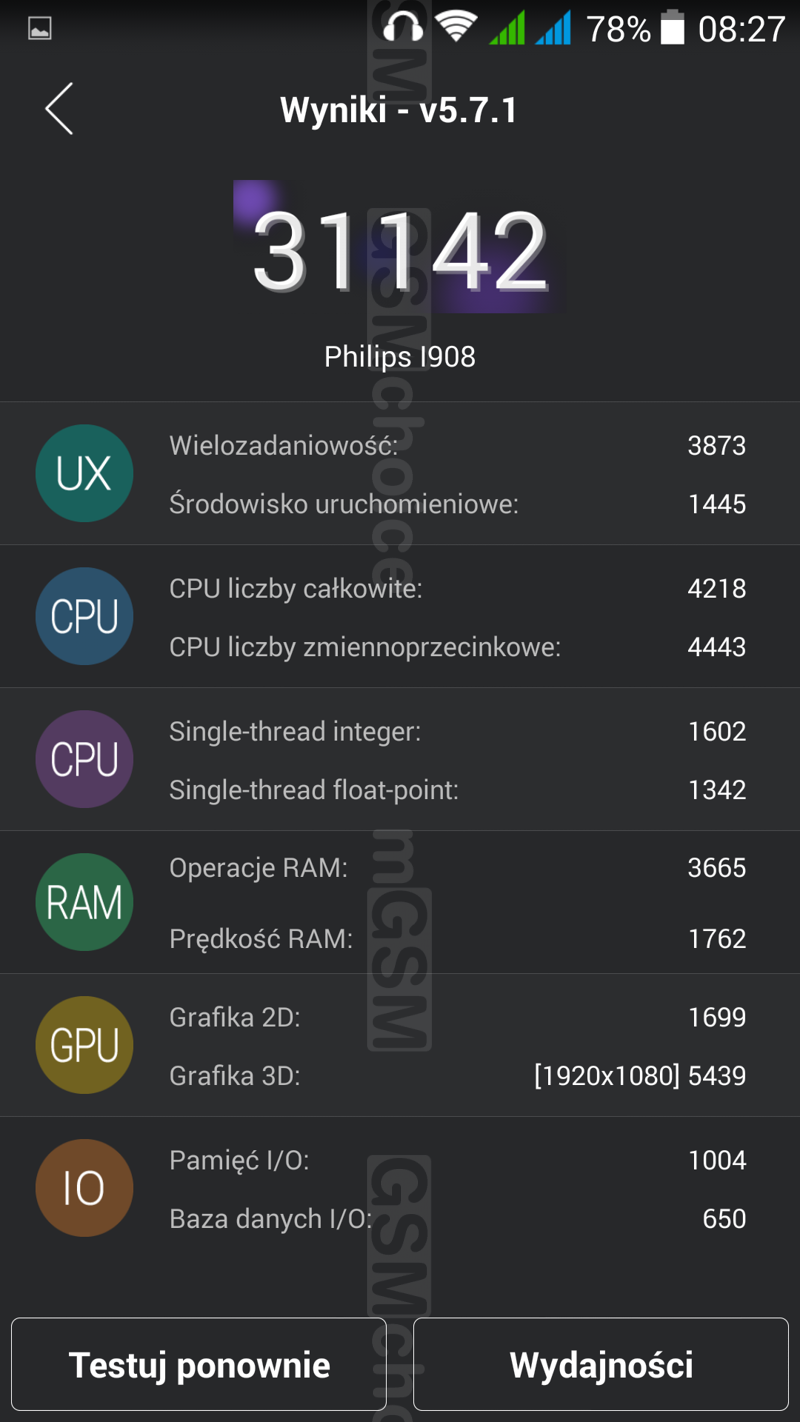Tap the teal UX category icon
The width and height of the screenshot is (800, 1422).
(84, 473)
